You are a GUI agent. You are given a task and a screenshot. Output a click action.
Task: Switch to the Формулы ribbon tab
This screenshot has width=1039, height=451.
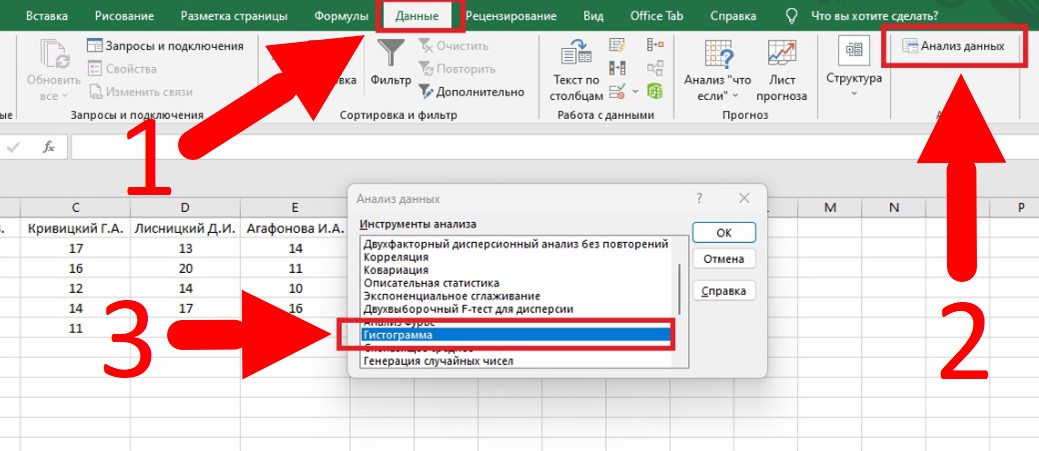pos(341,16)
